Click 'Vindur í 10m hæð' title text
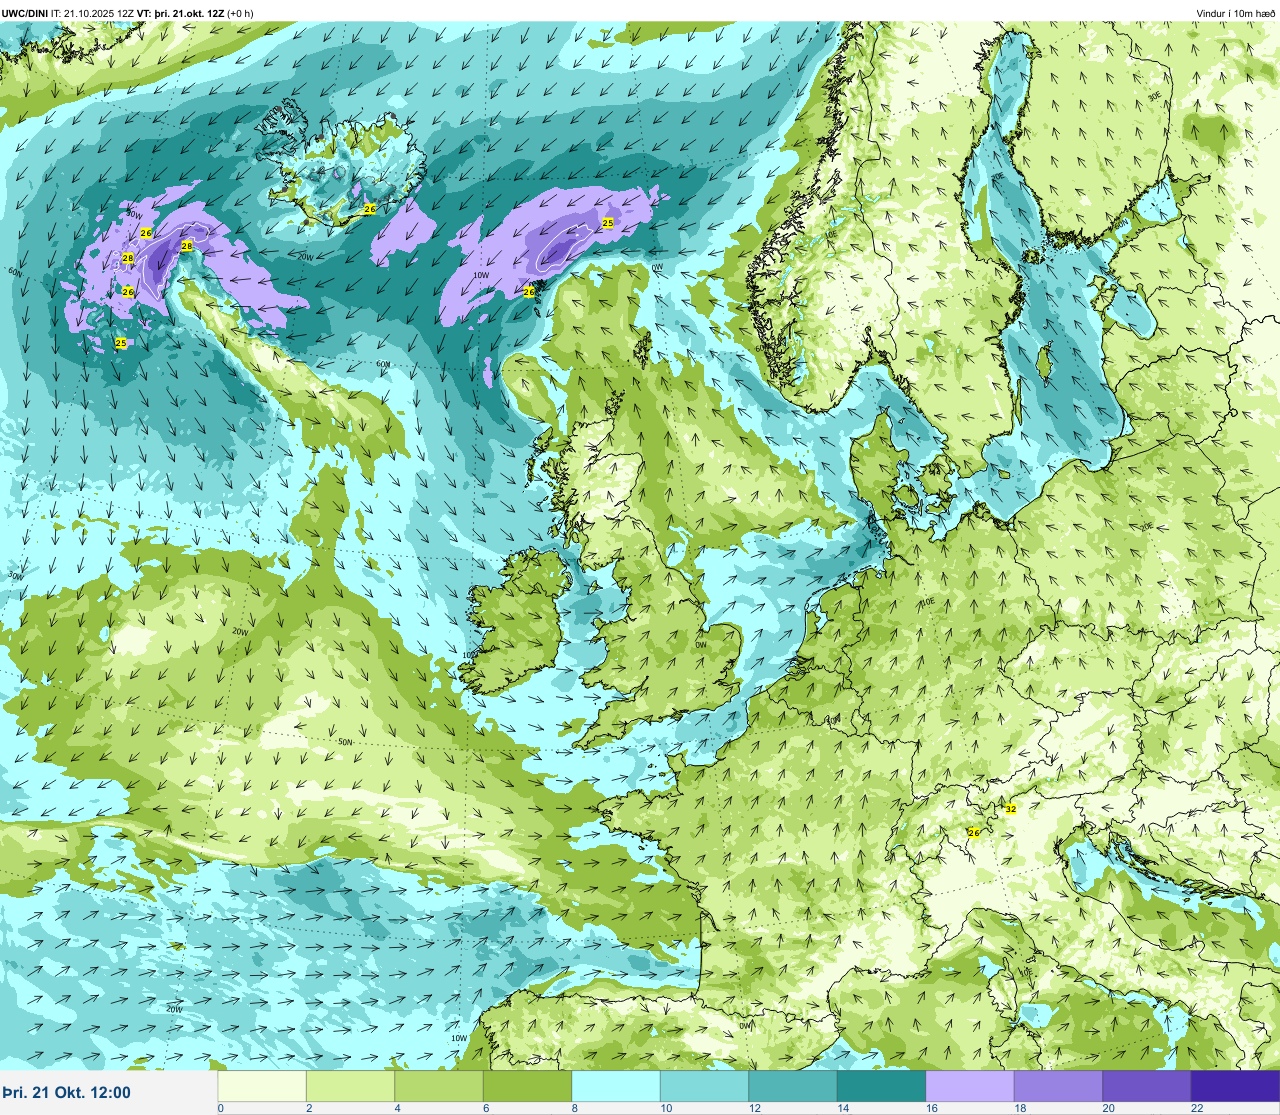The width and height of the screenshot is (1280, 1115). (1236, 13)
